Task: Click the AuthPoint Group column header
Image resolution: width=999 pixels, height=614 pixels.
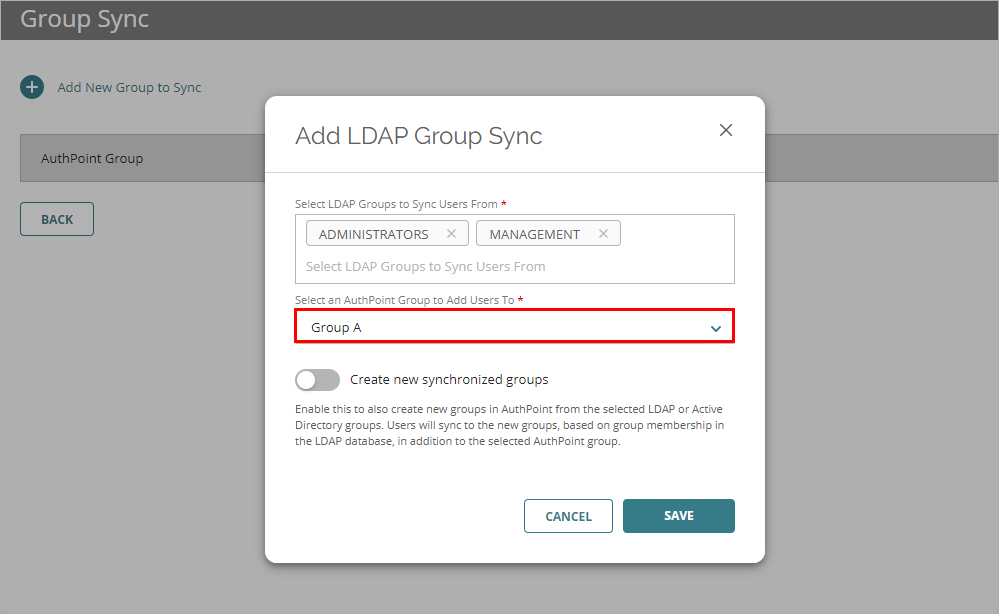Action: click(92, 158)
